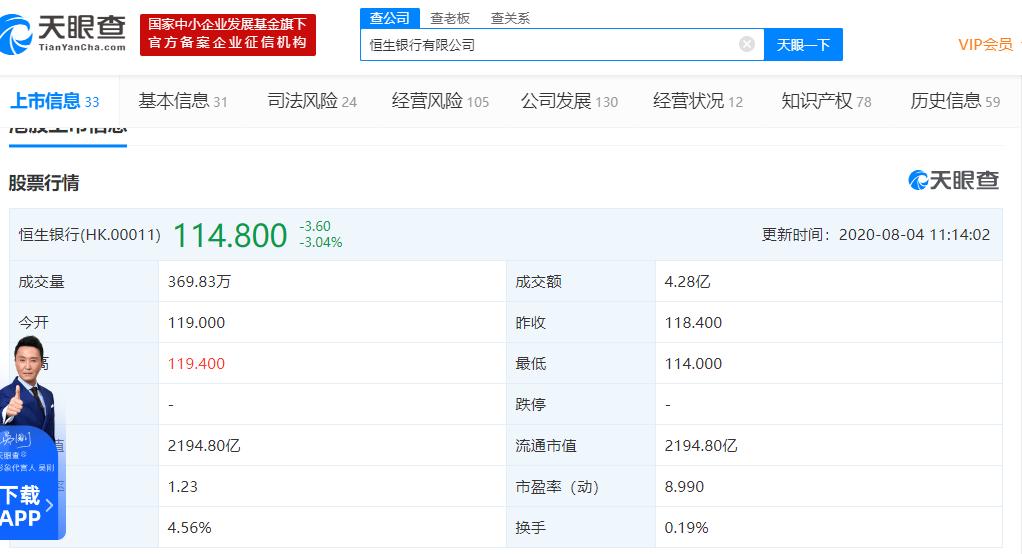This screenshot has width=1022, height=554.
Task: Open the TianYanCha logo homepage
Action: [63, 34]
